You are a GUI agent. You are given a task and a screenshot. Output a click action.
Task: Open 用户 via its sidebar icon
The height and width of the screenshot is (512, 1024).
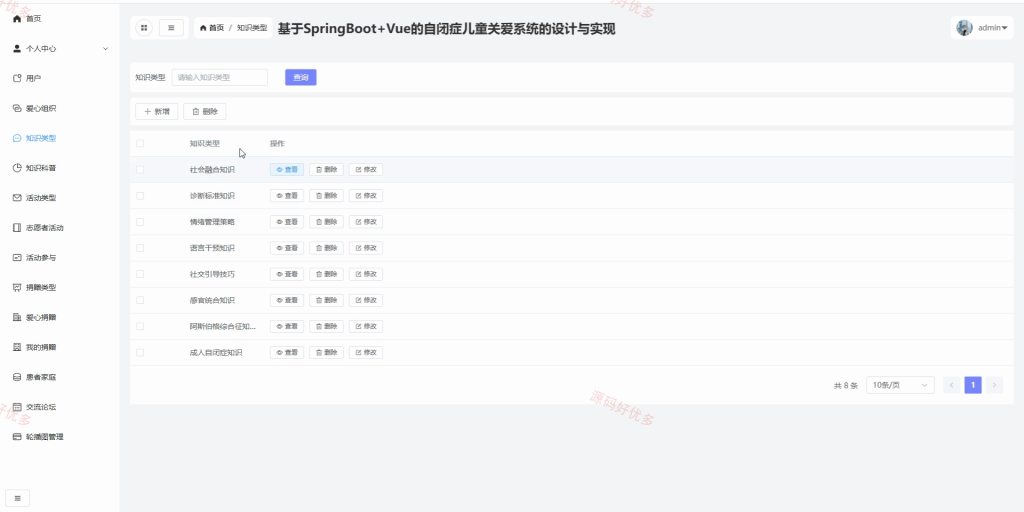coord(18,78)
